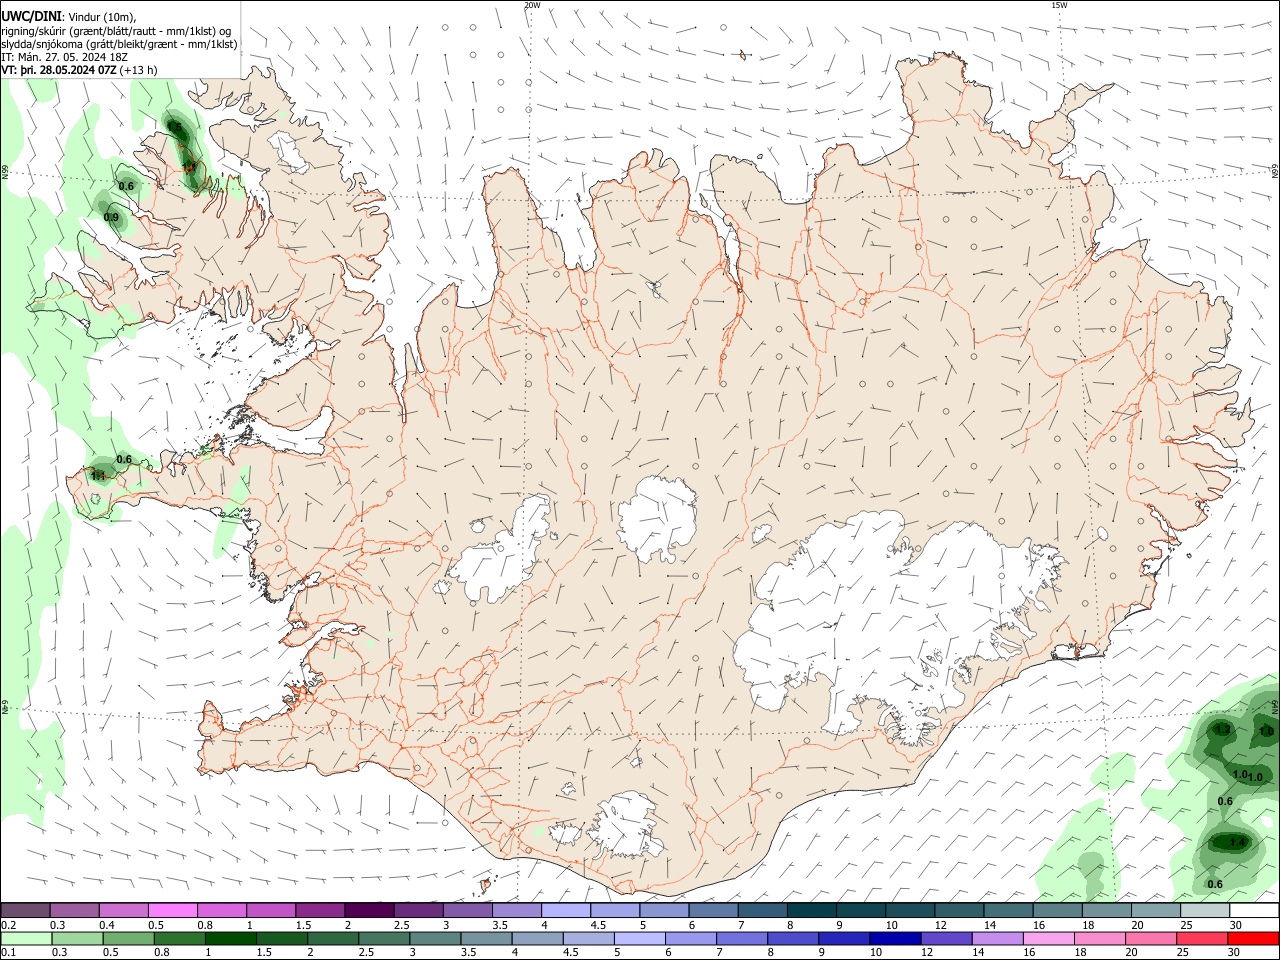Viewport: 1280px width, 960px height.
Task: Click the 3.5 label on upper legend row
Action: [500, 925]
